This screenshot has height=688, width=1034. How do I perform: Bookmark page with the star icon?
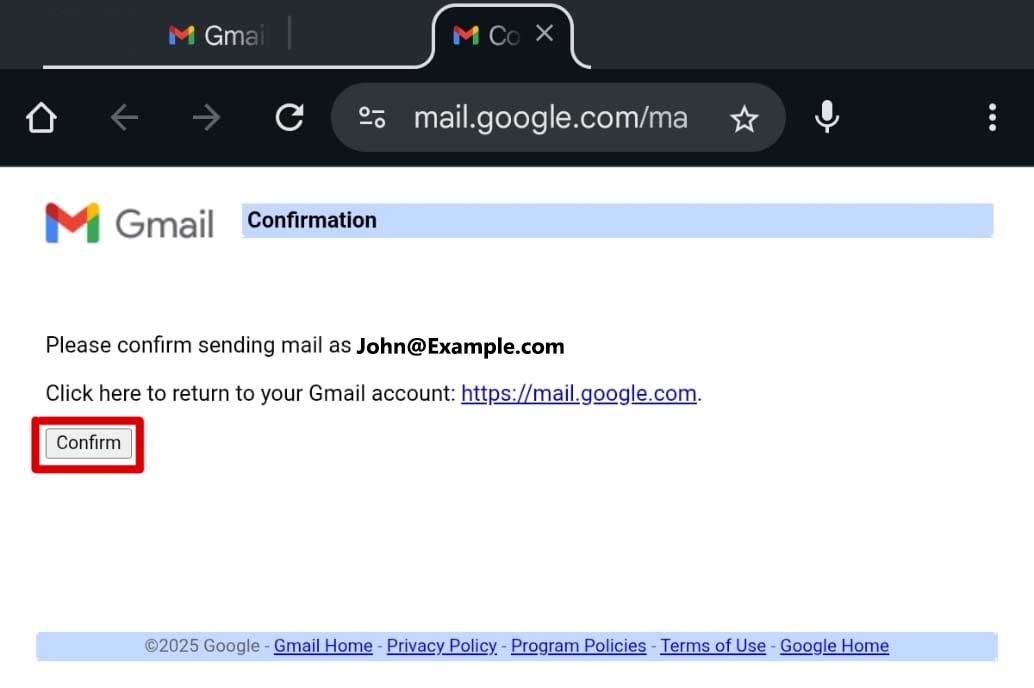(x=744, y=120)
